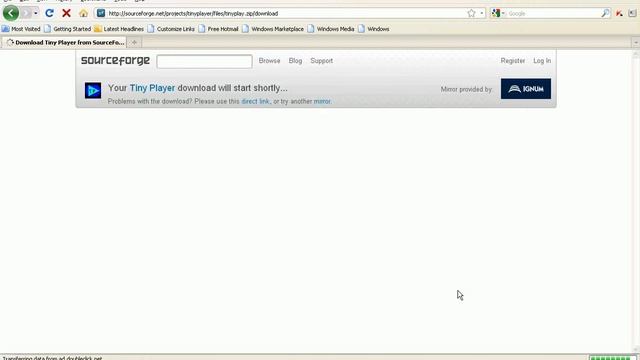Bookmark this page with the star icon
The width and height of the screenshot is (640, 360).
[x=471, y=13]
